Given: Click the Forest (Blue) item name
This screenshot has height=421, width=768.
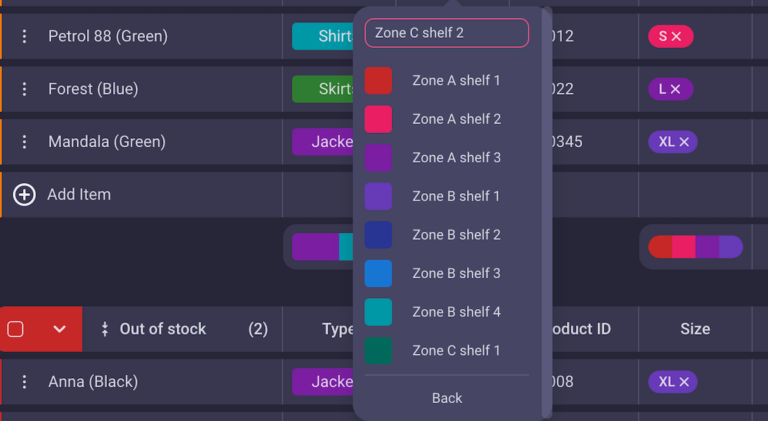Looking at the screenshot, I should [93, 89].
